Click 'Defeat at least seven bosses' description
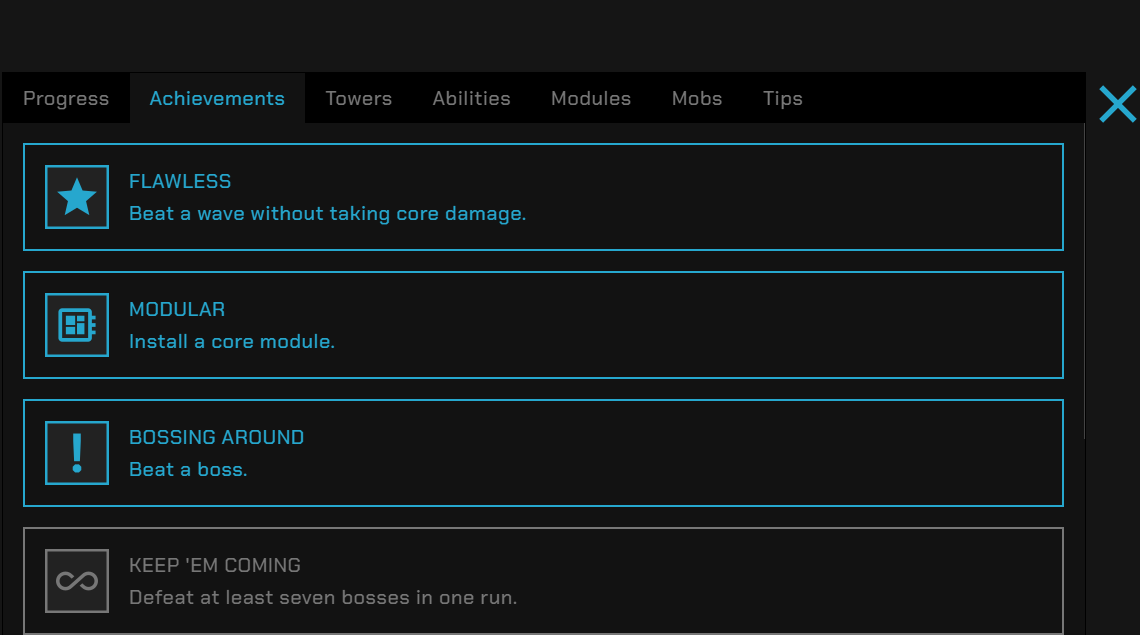Viewport: 1140px width, 635px height. 323,598
